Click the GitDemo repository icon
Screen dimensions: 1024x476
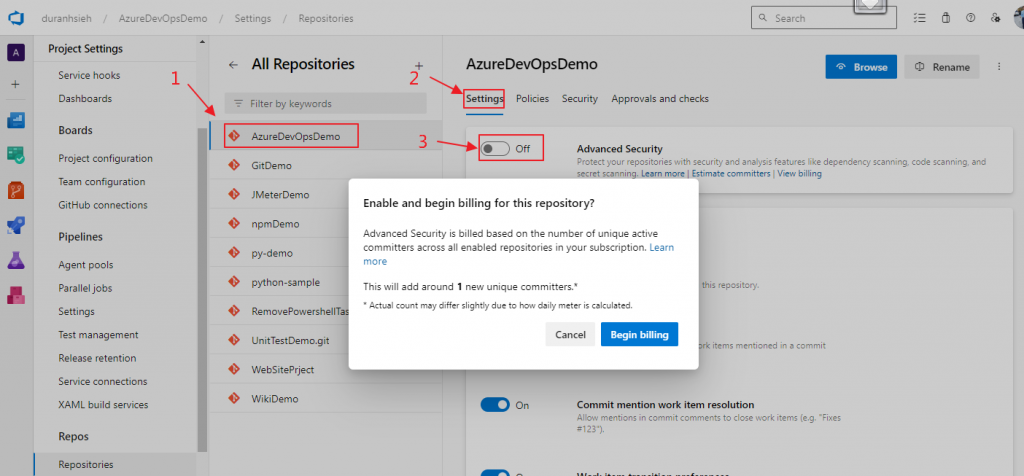(233, 166)
